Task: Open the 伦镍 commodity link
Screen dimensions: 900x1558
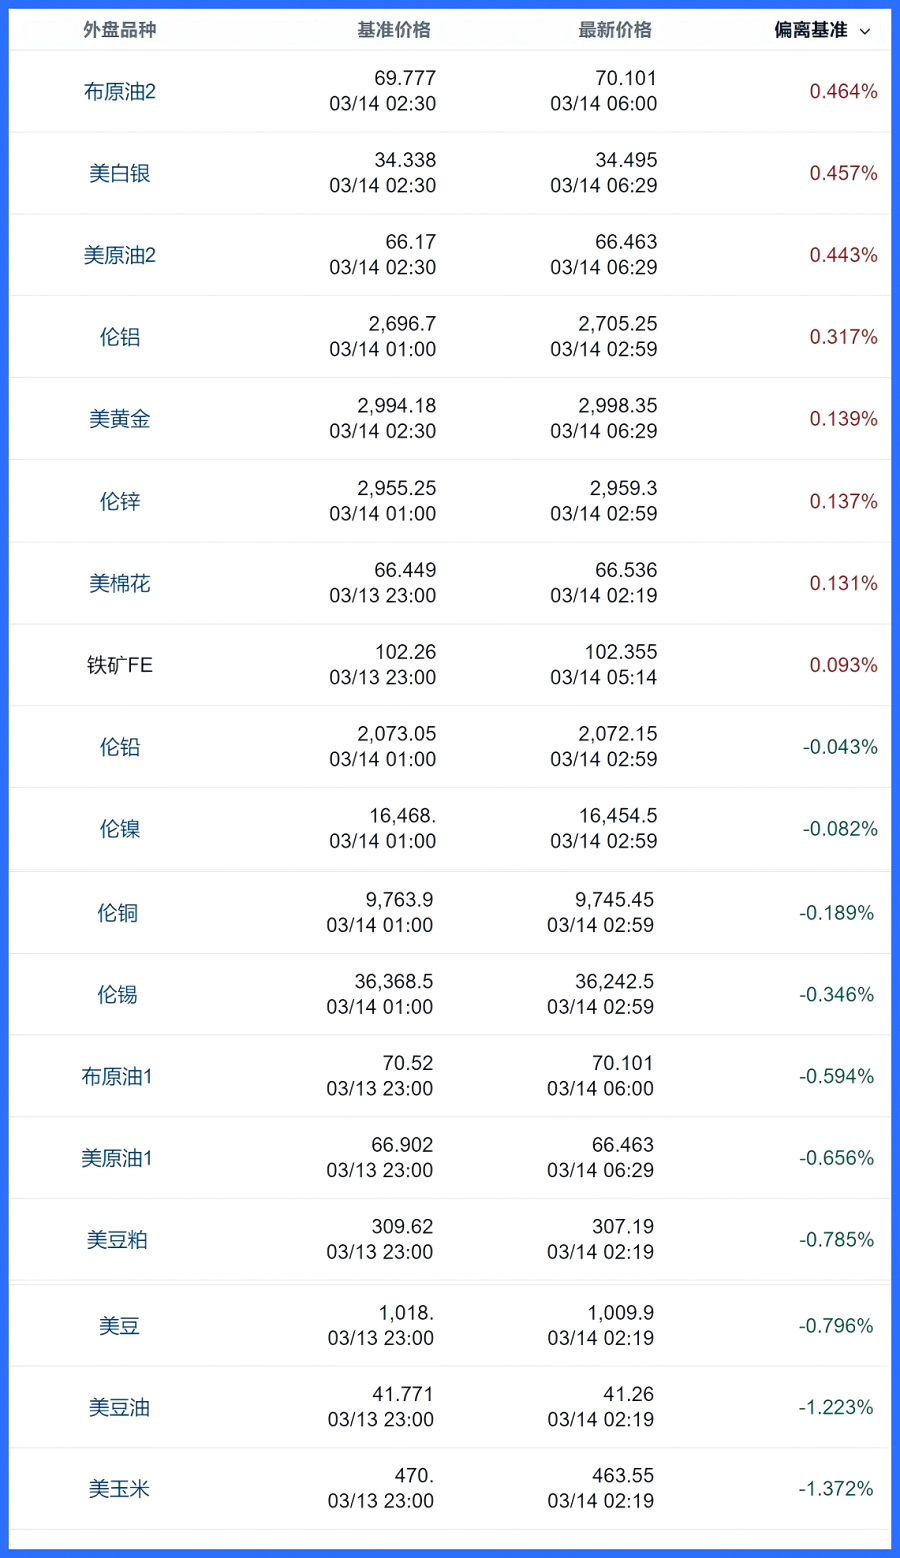Action: (x=120, y=829)
